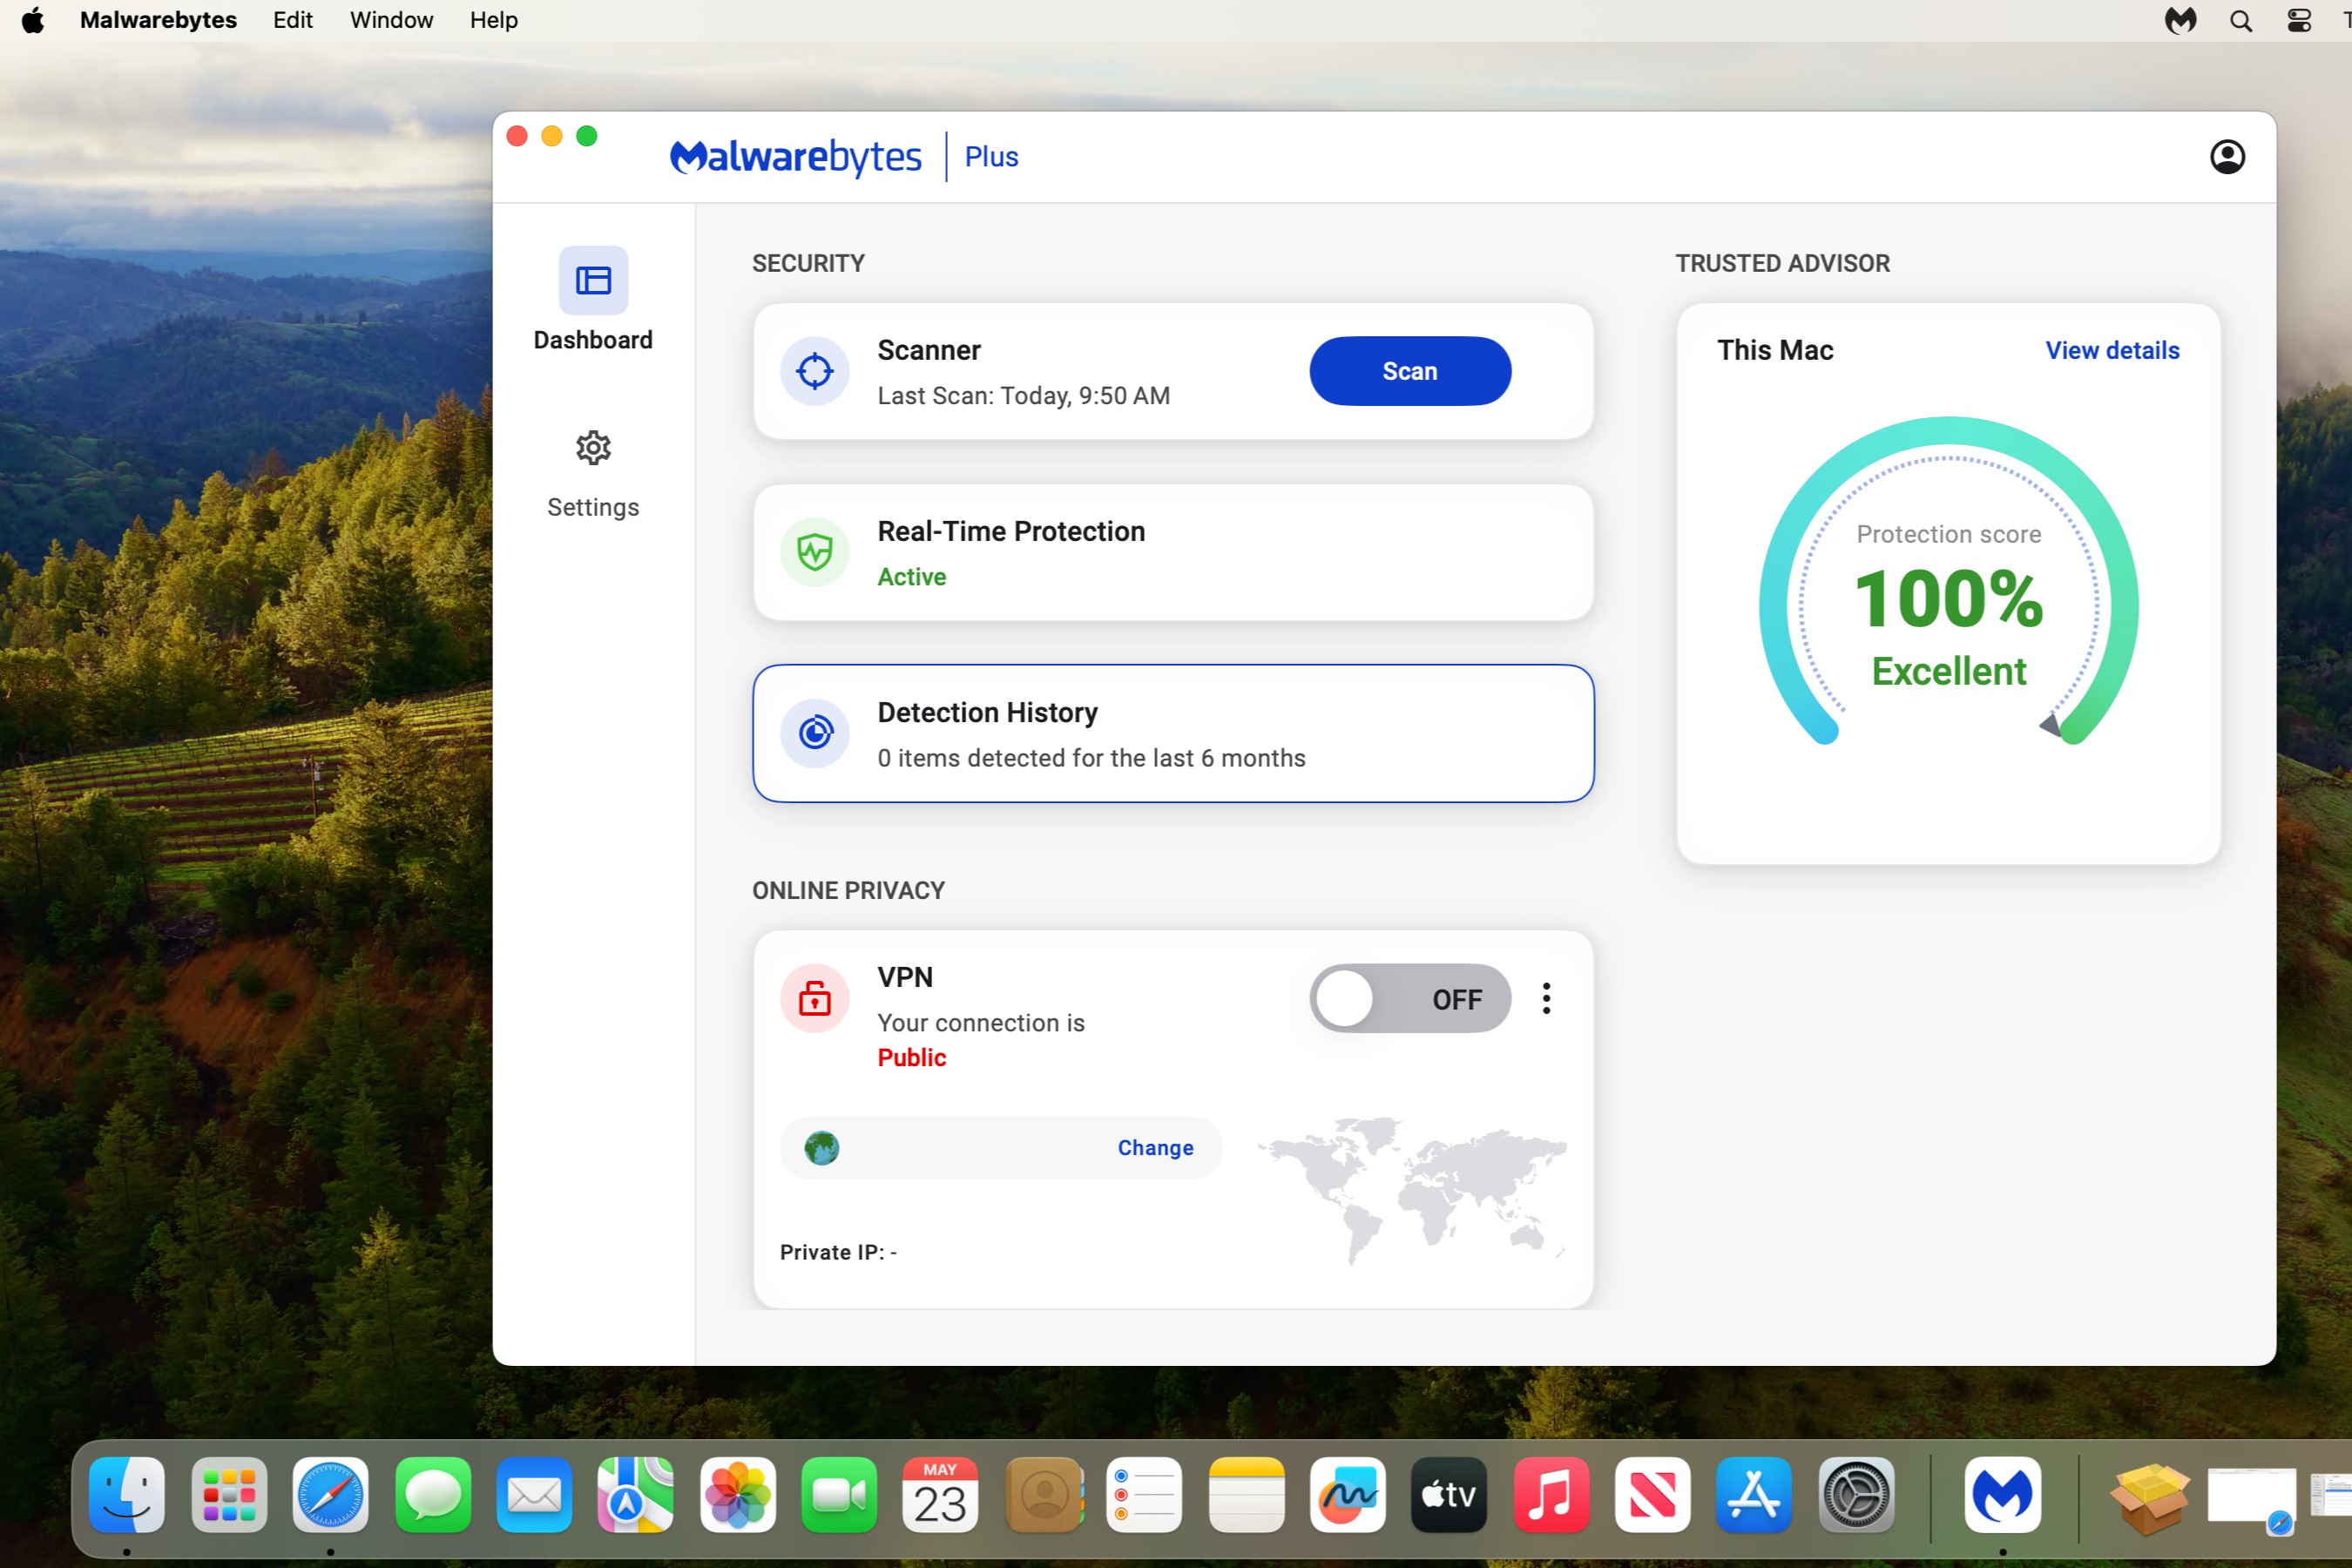Click '0 items detected' history text
Viewport: 2352px width, 1568px height.
[1091, 759]
